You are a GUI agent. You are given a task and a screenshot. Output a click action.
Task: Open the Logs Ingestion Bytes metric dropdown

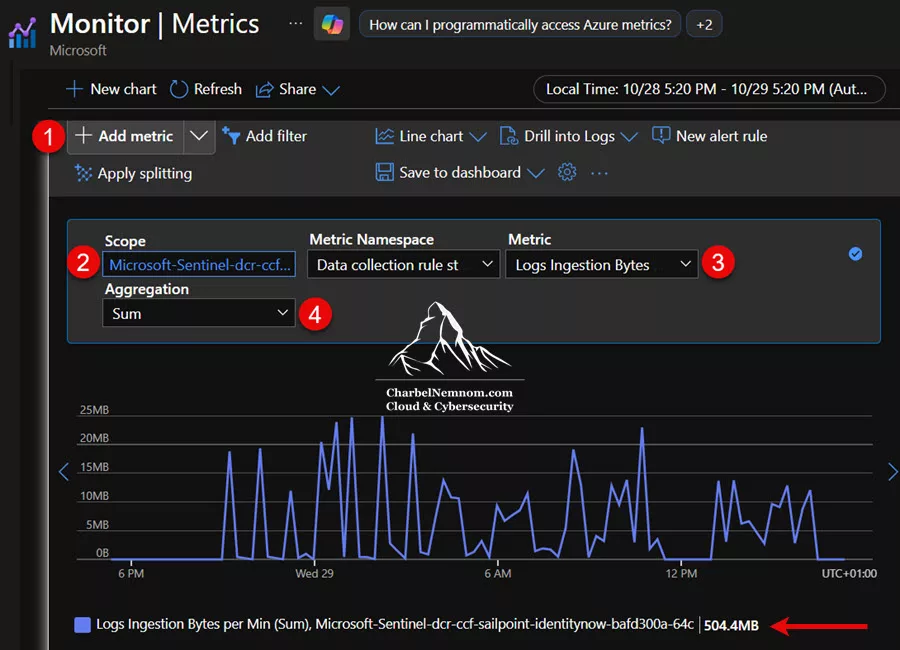602,265
